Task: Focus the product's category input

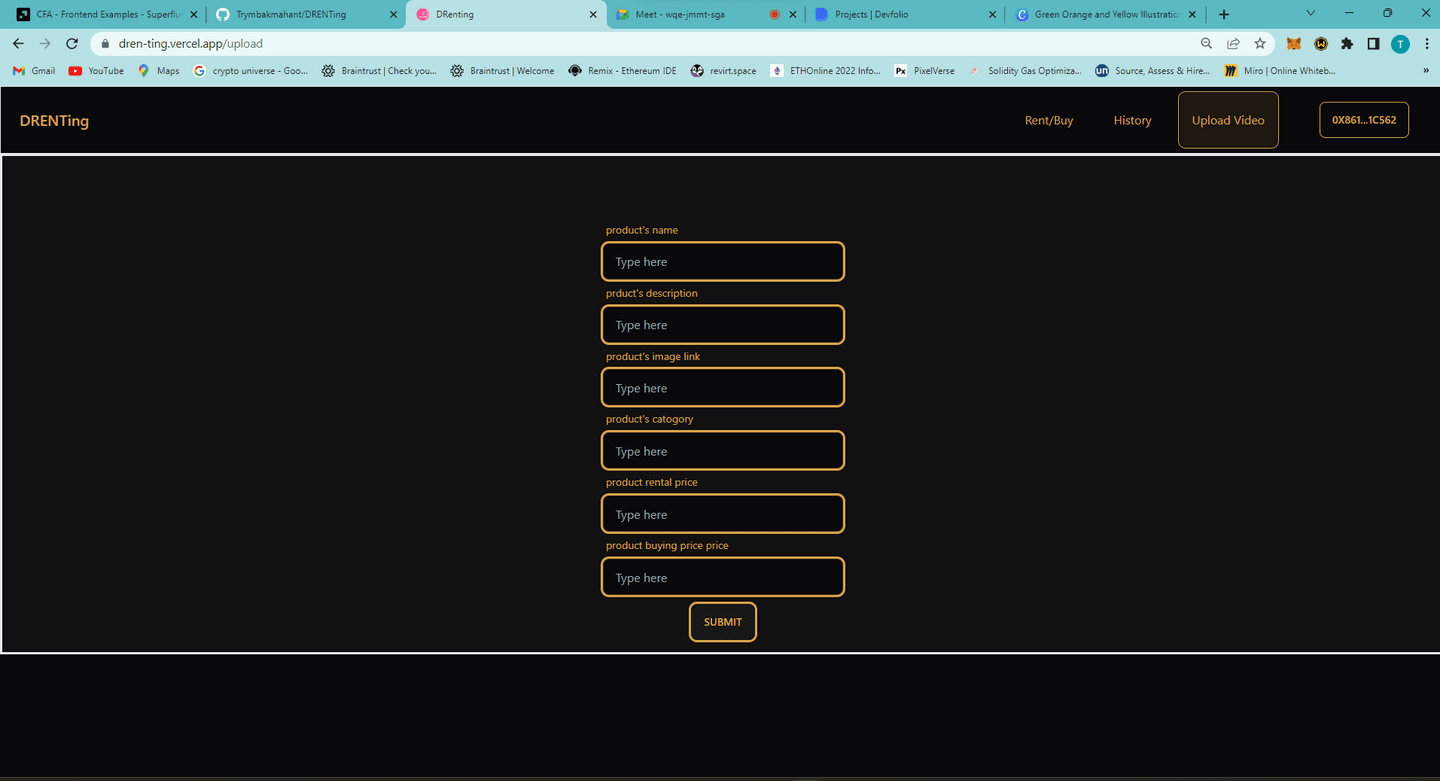Action: (x=723, y=451)
